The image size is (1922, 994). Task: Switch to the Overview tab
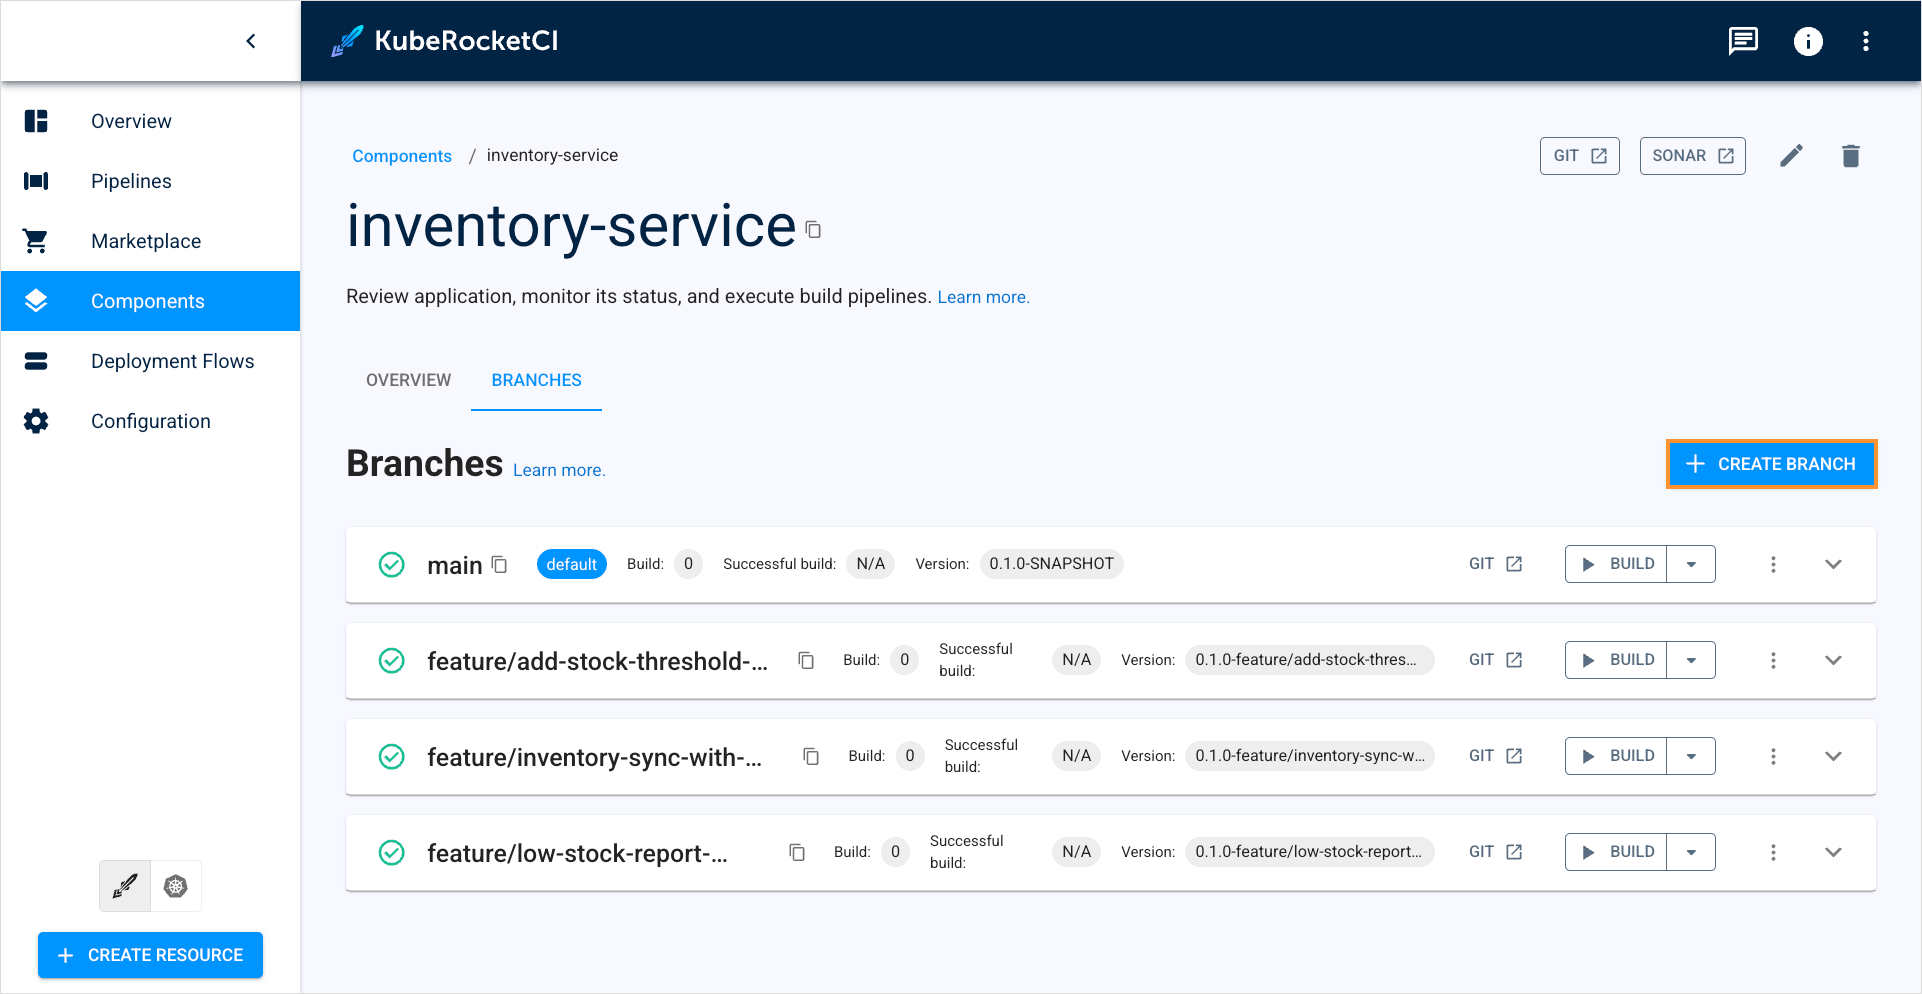point(408,380)
